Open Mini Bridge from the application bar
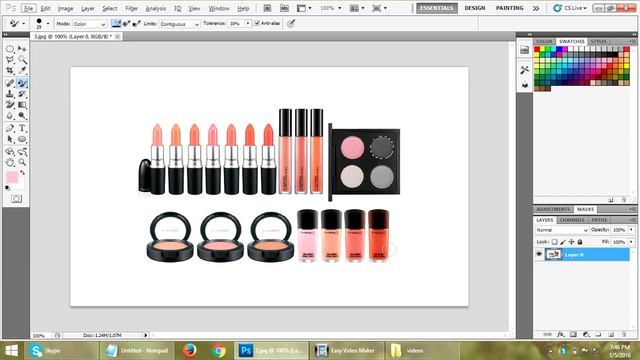Image resolution: width=640 pixels, height=360 pixels. [x=284, y=8]
